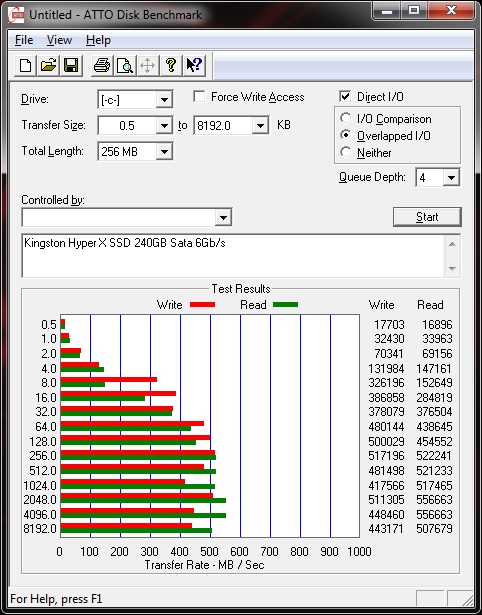The width and height of the screenshot is (482, 615).
Task: Open Print Preview toolbar icon
Action: point(125,65)
